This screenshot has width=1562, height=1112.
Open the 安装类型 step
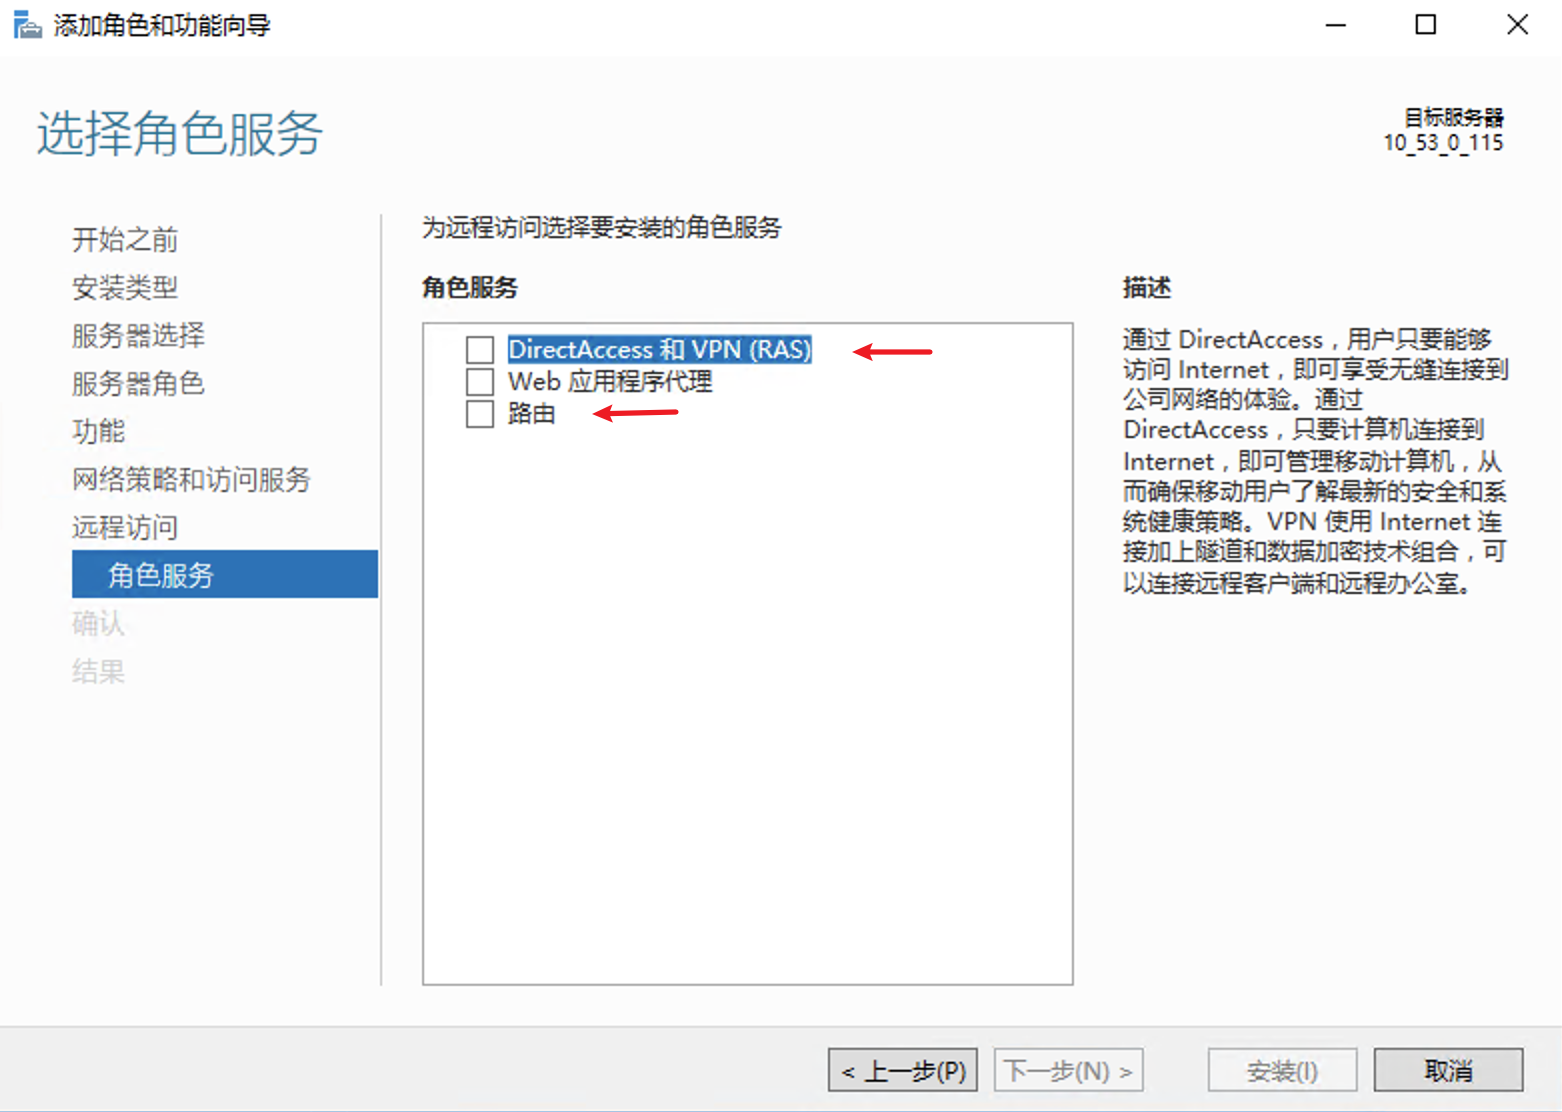click(124, 287)
